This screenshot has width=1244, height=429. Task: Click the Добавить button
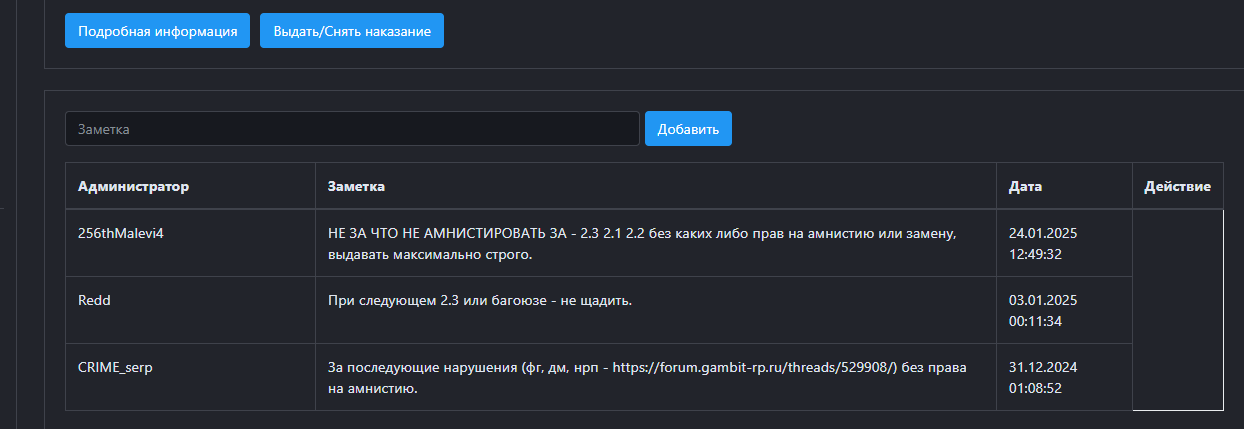point(688,129)
